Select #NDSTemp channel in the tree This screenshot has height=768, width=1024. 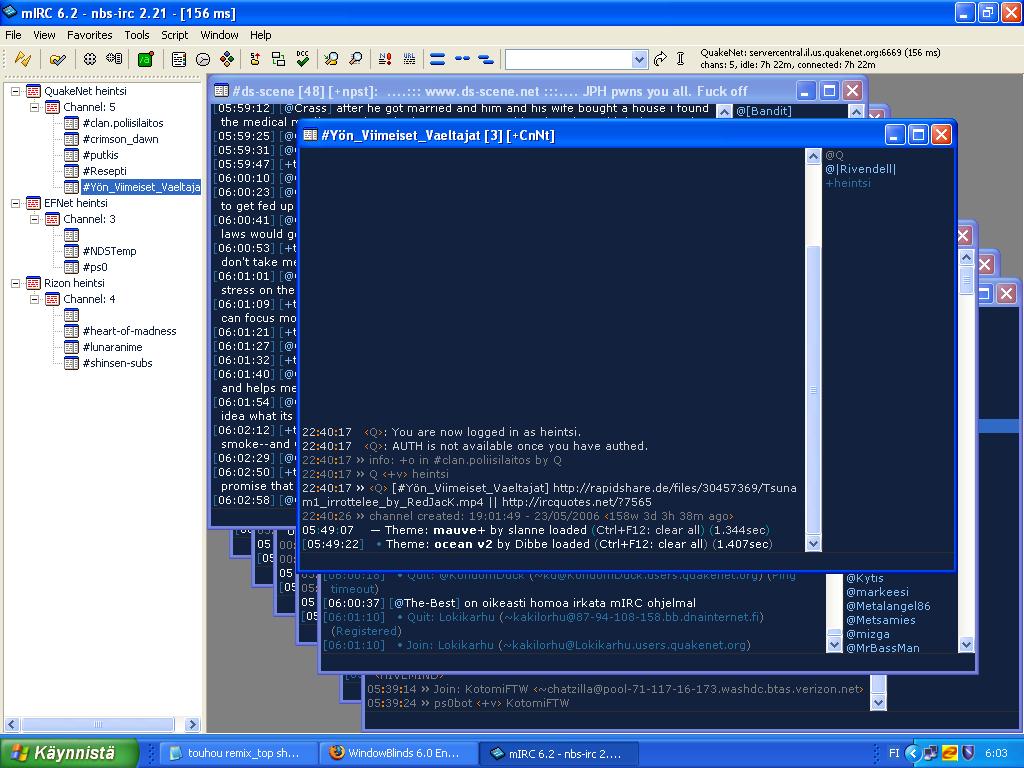[x=109, y=251]
